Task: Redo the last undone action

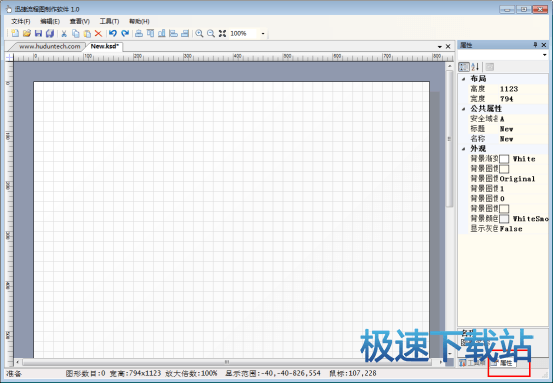Action: [x=125, y=34]
